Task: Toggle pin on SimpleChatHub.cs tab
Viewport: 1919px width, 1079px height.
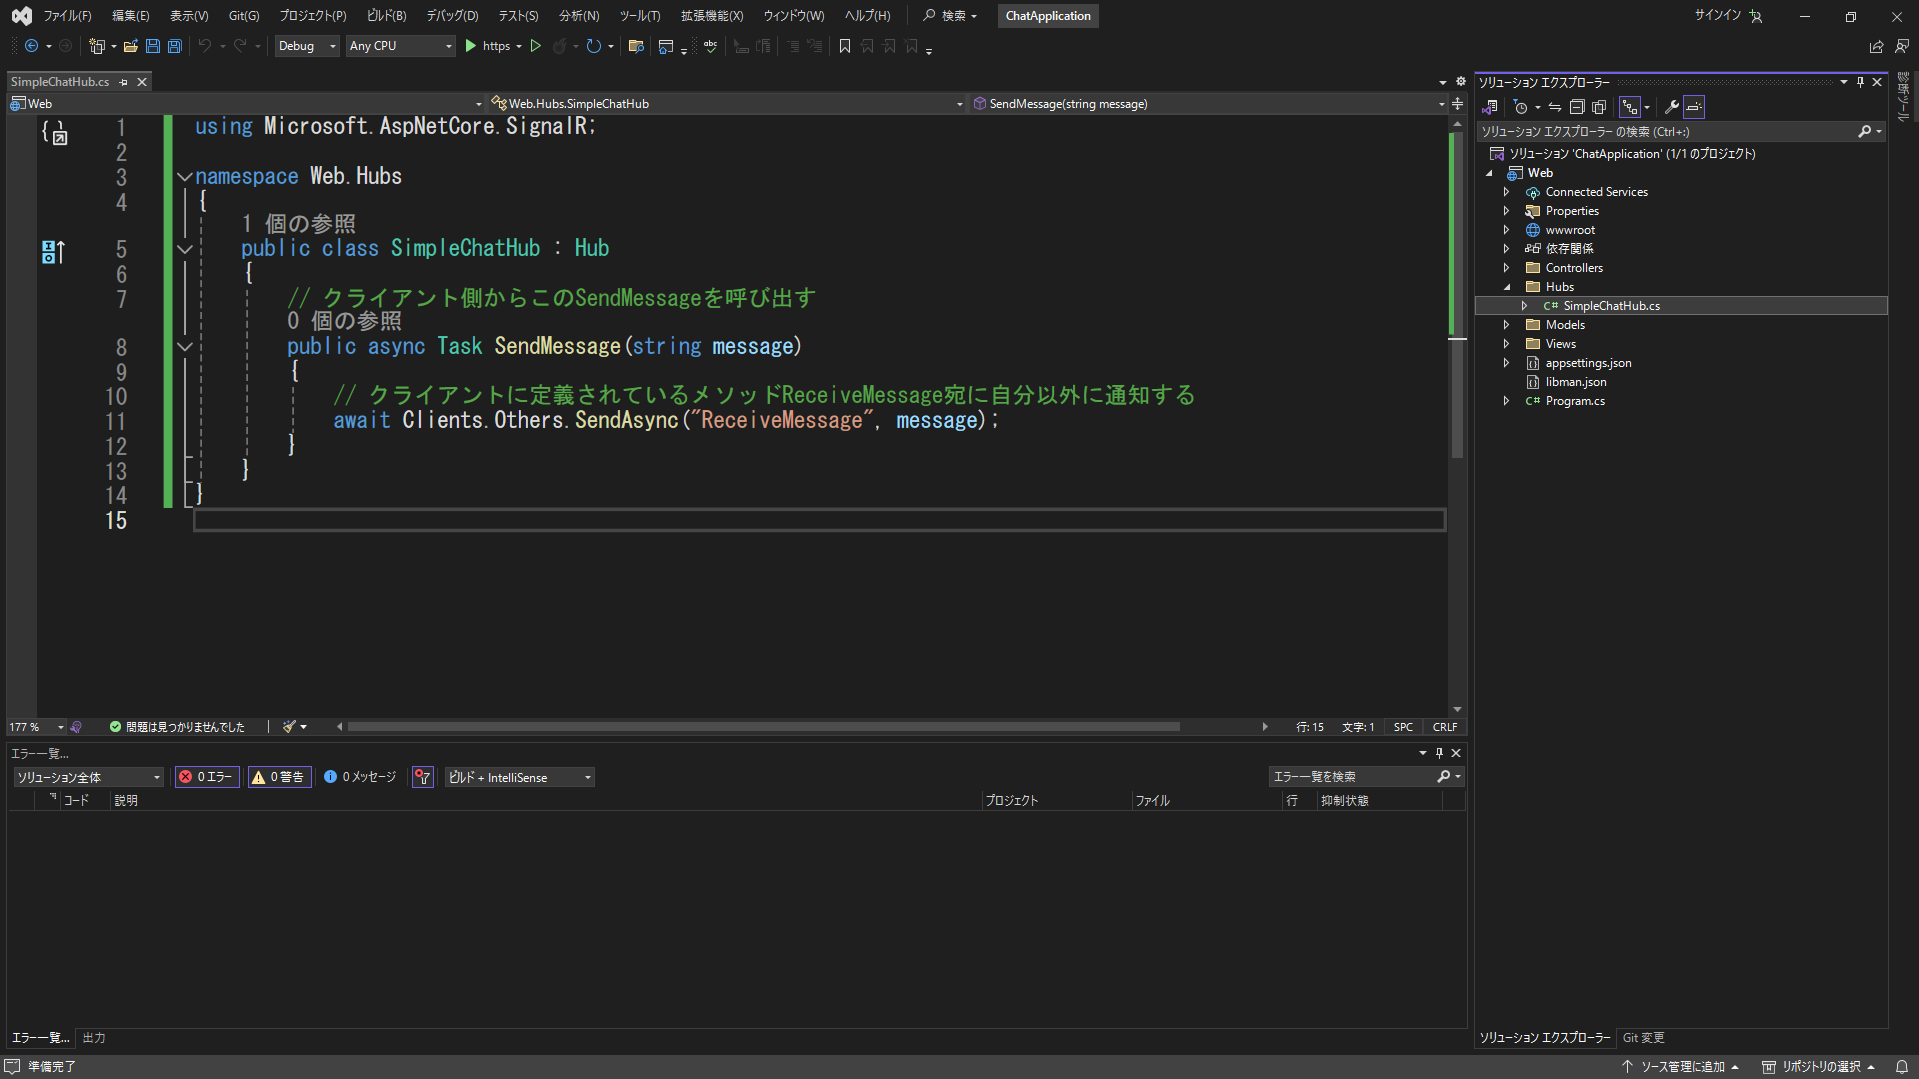Action: coord(124,82)
